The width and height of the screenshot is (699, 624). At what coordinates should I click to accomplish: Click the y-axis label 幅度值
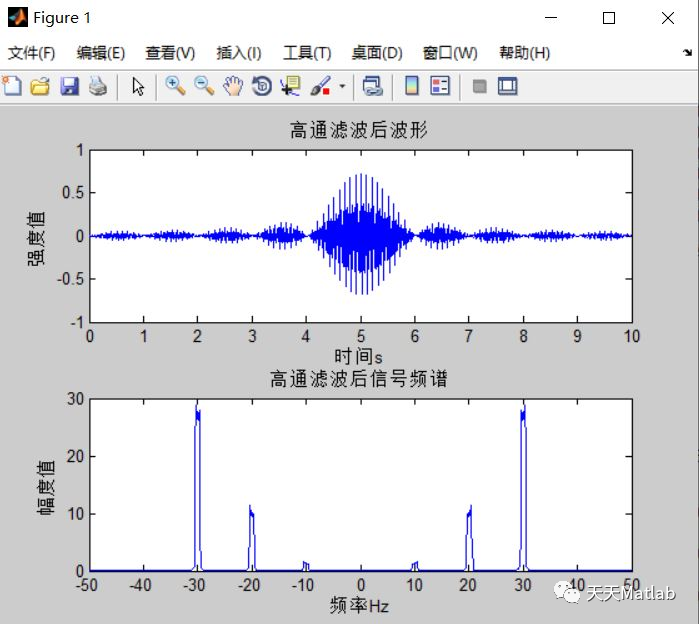click(x=46, y=487)
